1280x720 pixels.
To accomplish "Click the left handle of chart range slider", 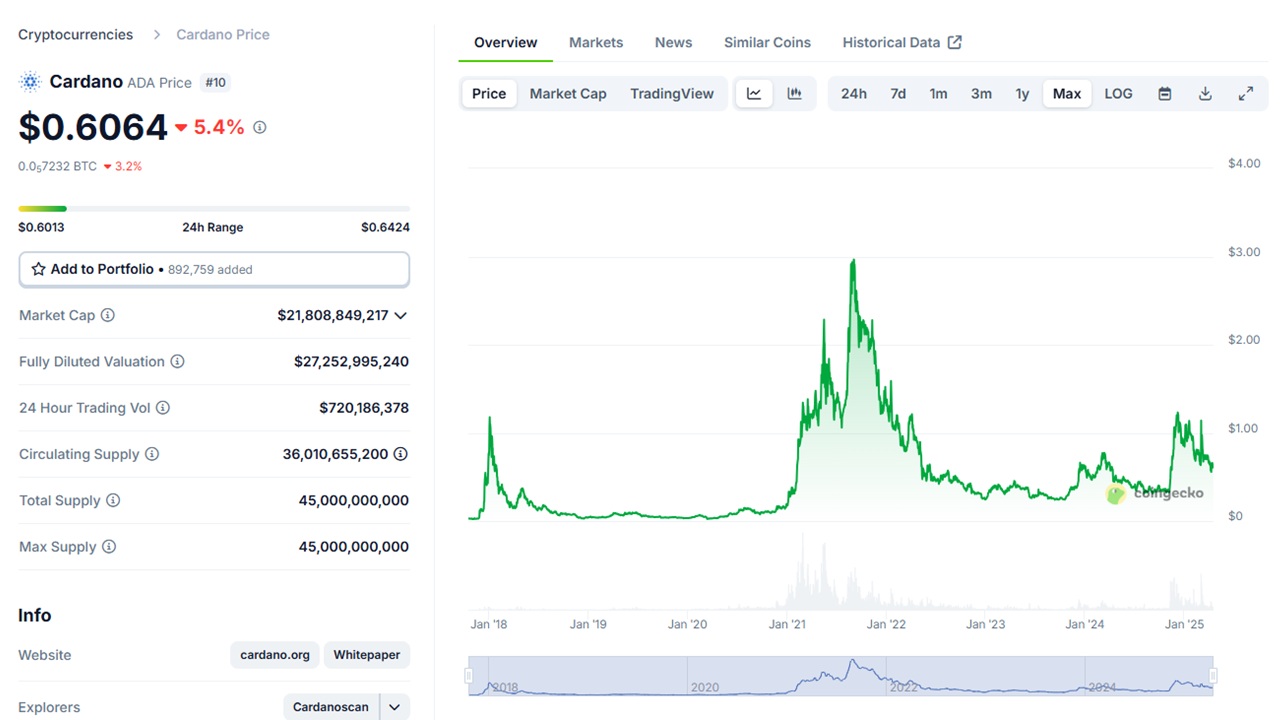I will [469, 676].
